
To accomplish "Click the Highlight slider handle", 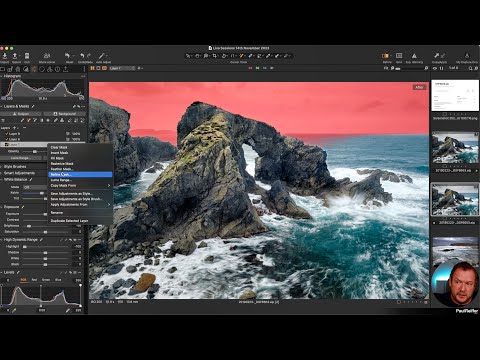I will (25, 247).
